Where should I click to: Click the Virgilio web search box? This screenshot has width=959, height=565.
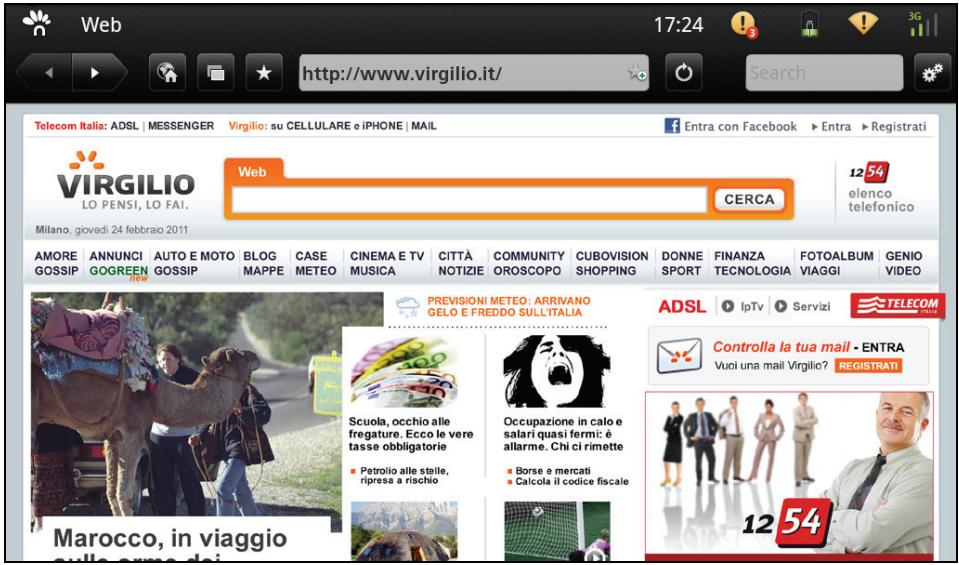[469, 200]
